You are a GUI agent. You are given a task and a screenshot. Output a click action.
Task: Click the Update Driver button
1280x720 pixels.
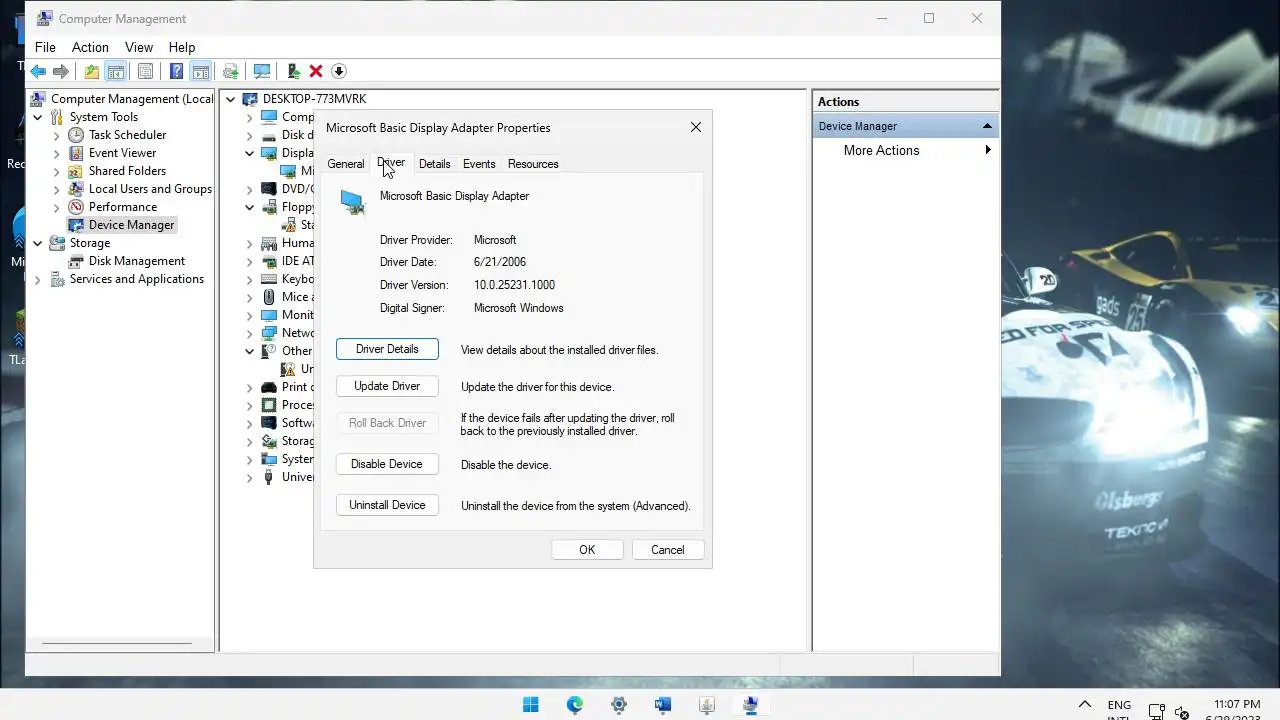(x=387, y=386)
